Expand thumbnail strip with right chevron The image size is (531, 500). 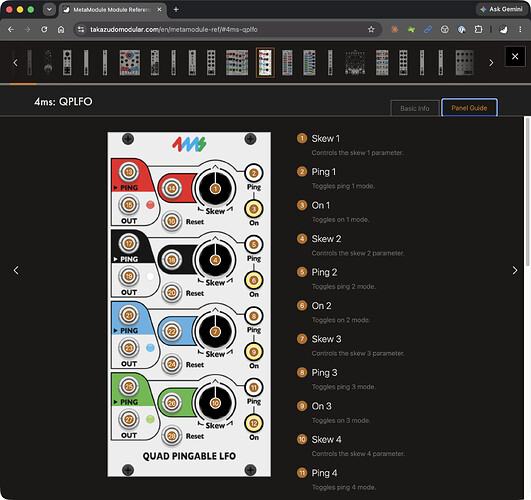pos(491,63)
